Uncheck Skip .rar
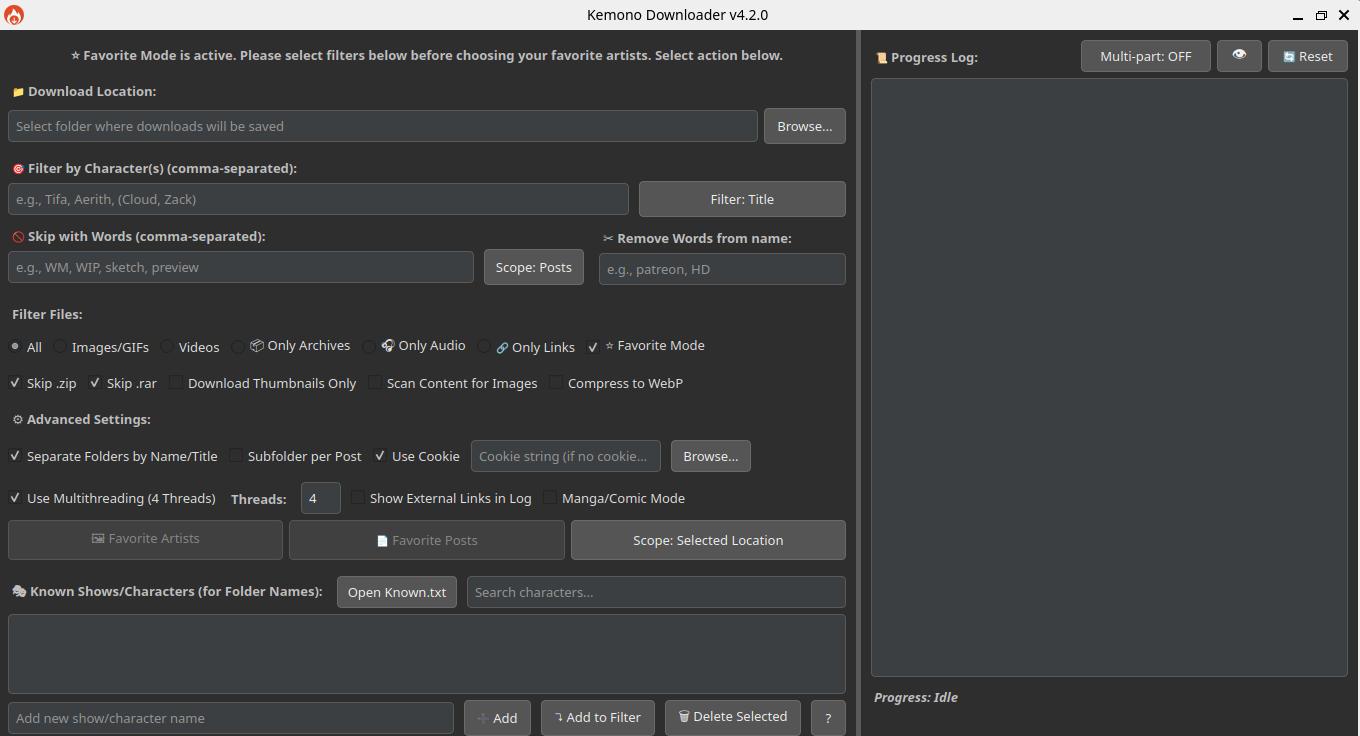This screenshot has width=1360, height=736. pyautogui.click(x=94, y=382)
